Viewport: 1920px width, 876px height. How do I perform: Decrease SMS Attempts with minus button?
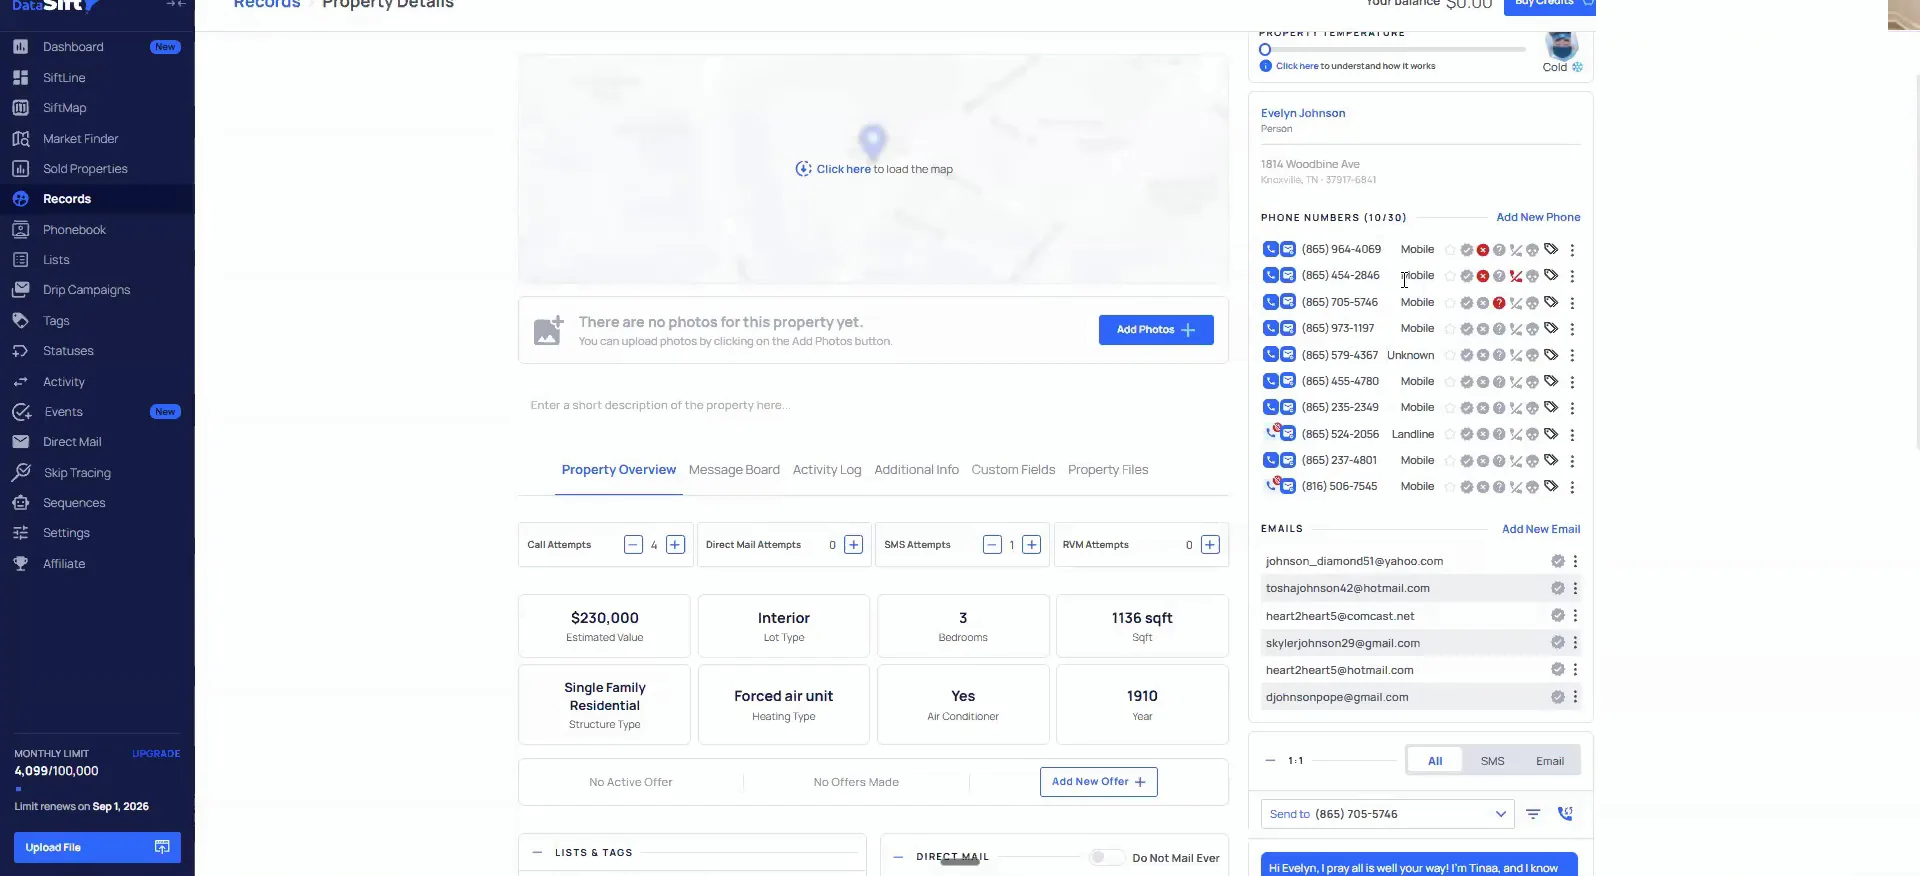click(992, 545)
